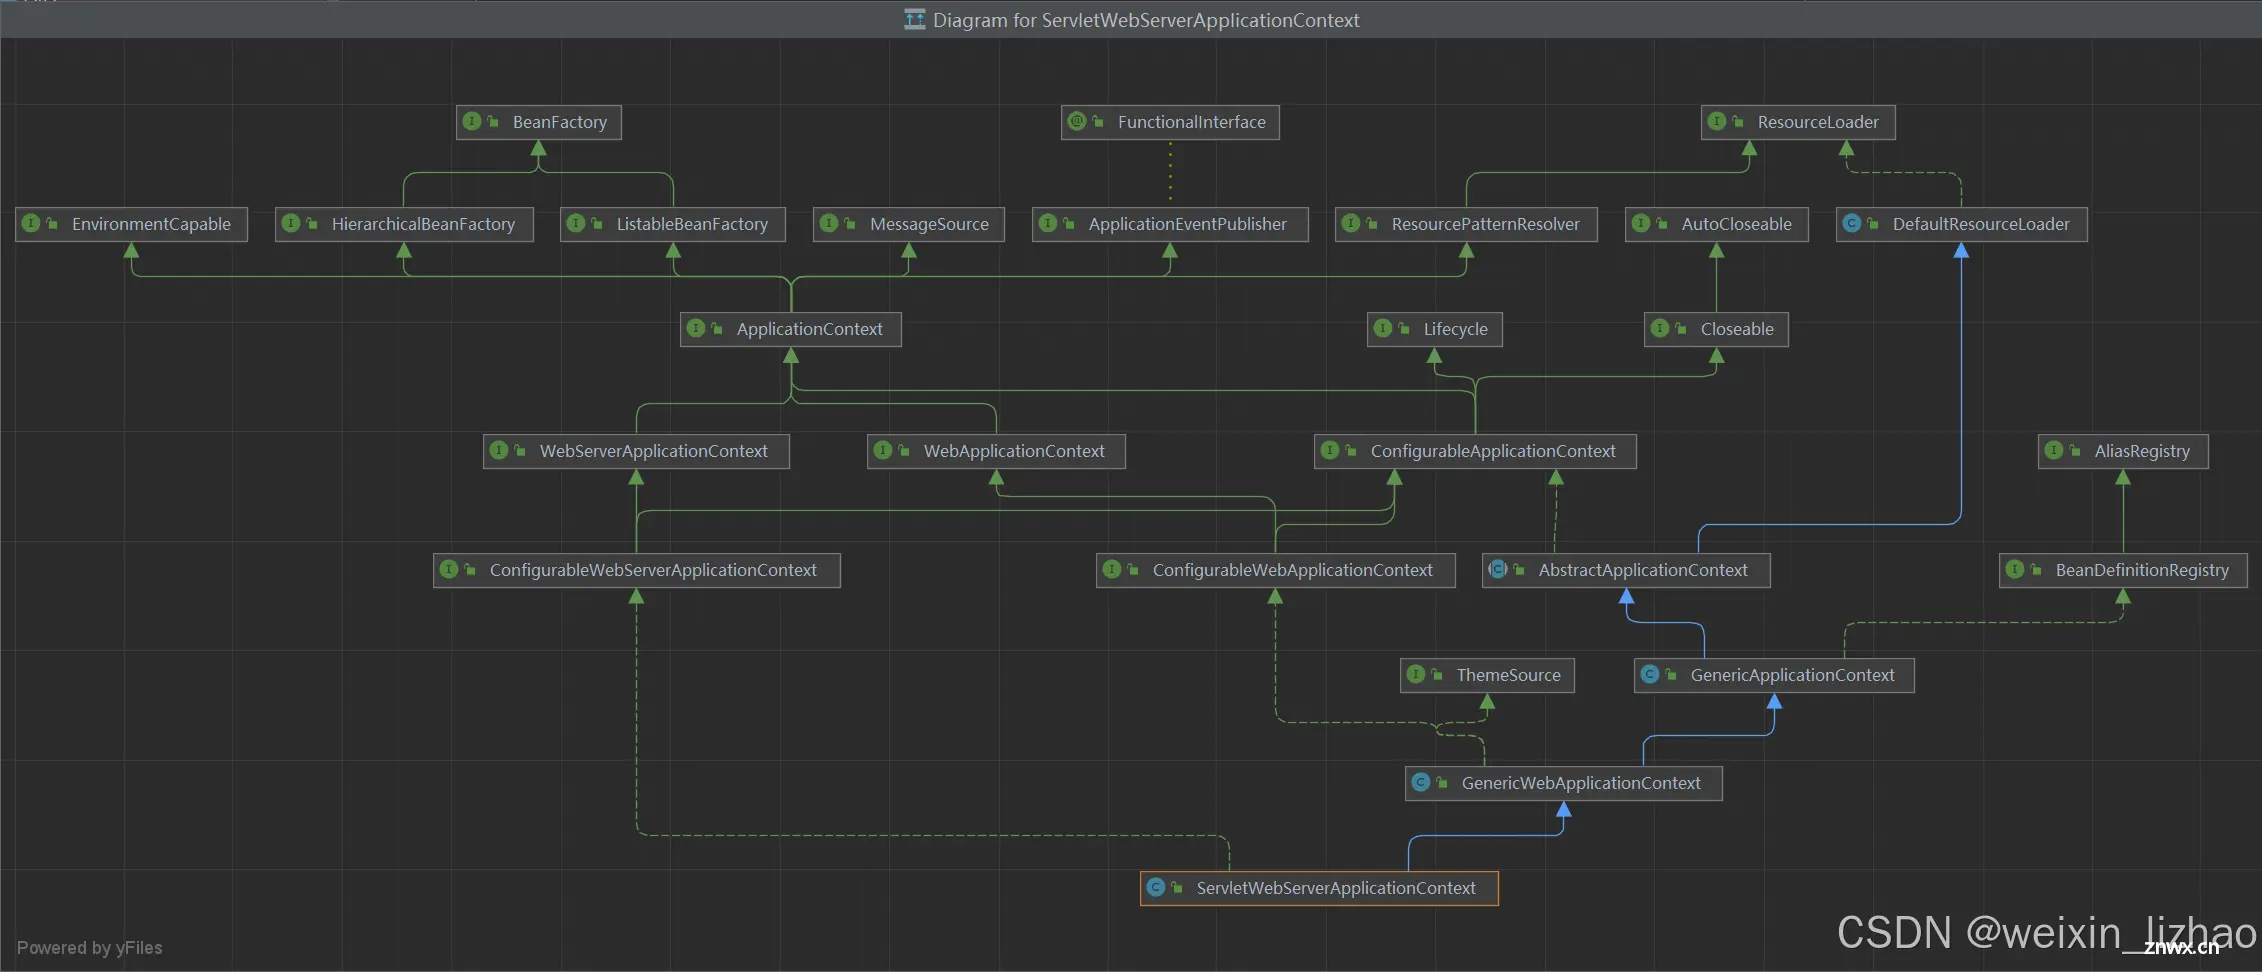
Task: Select the GenericApplicationContext node label
Action: click(1792, 675)
